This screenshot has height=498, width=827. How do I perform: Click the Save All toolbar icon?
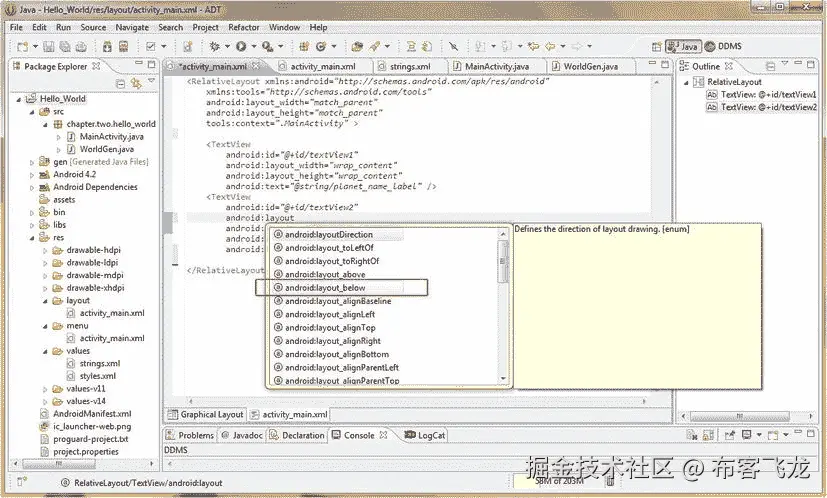click(65, 46)
